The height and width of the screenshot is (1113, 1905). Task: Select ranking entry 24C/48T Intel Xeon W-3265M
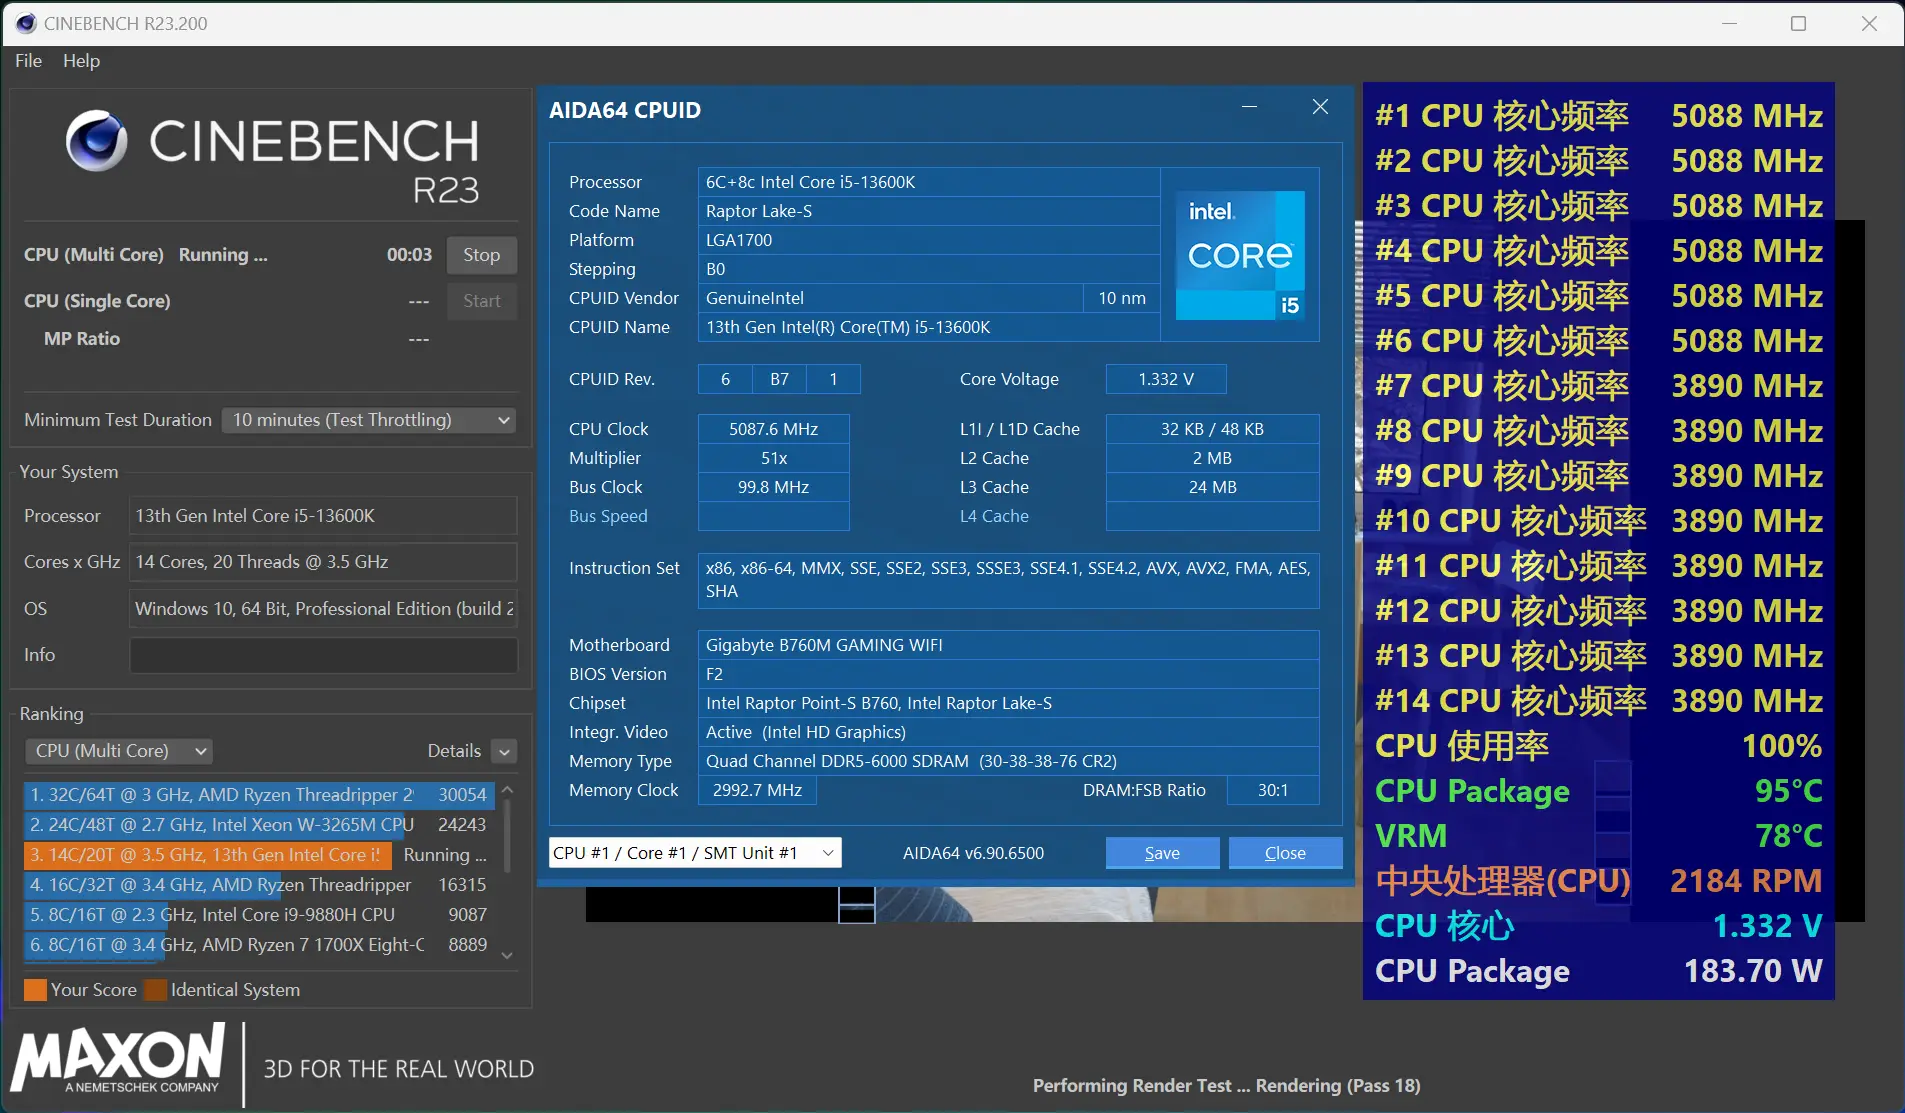coord(259,825)
